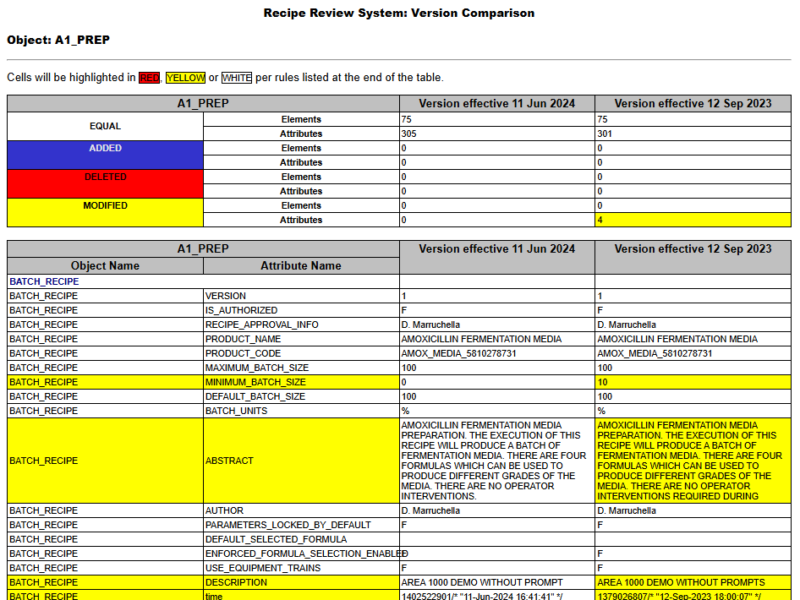Click the unhighlighted abstract text for 11 Jun 2024

coord(497,461)
